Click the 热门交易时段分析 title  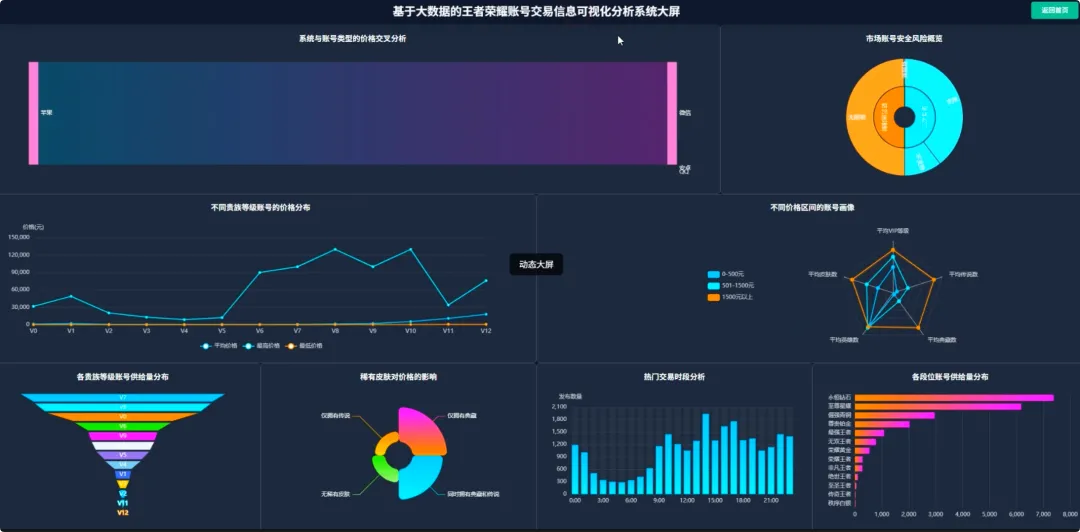point(674,377)
